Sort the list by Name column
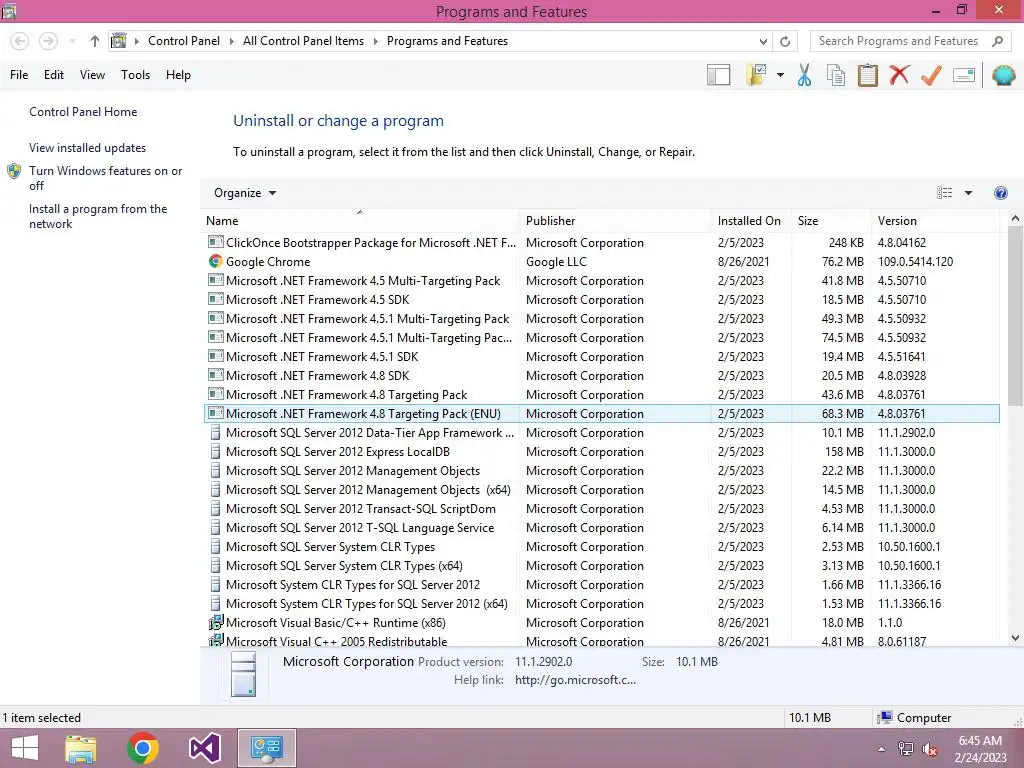 (x=360, y=221)
